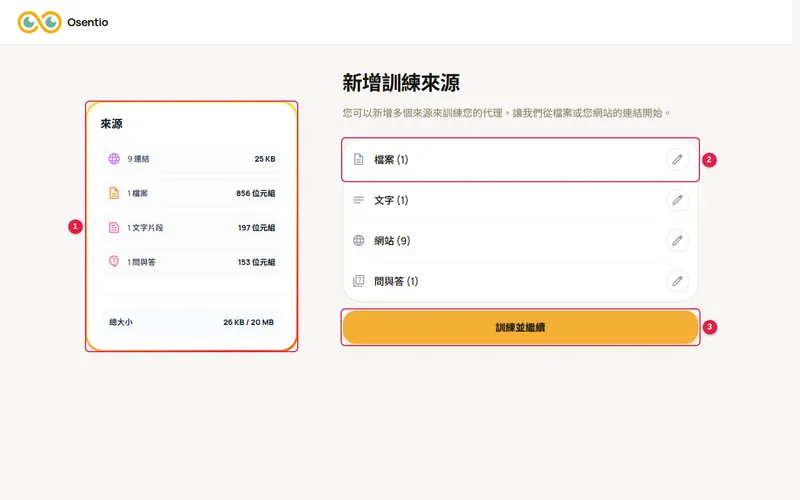Click the 新增訓練來源 page heading

click(401, 83)
